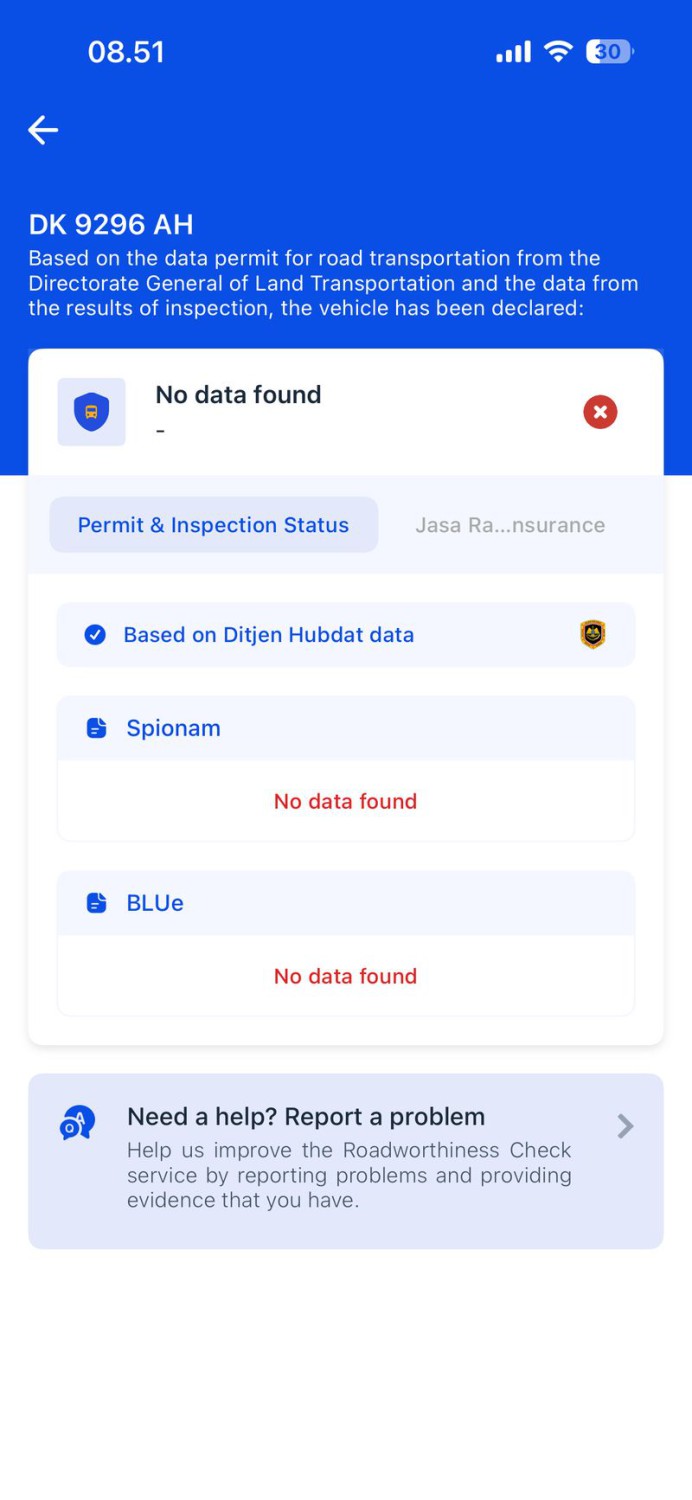Image resolution: width=692 pixels, height=1500 pixels.
Task: Tap the blue checkmark verification icon
Action: click(x=94, y=634)
